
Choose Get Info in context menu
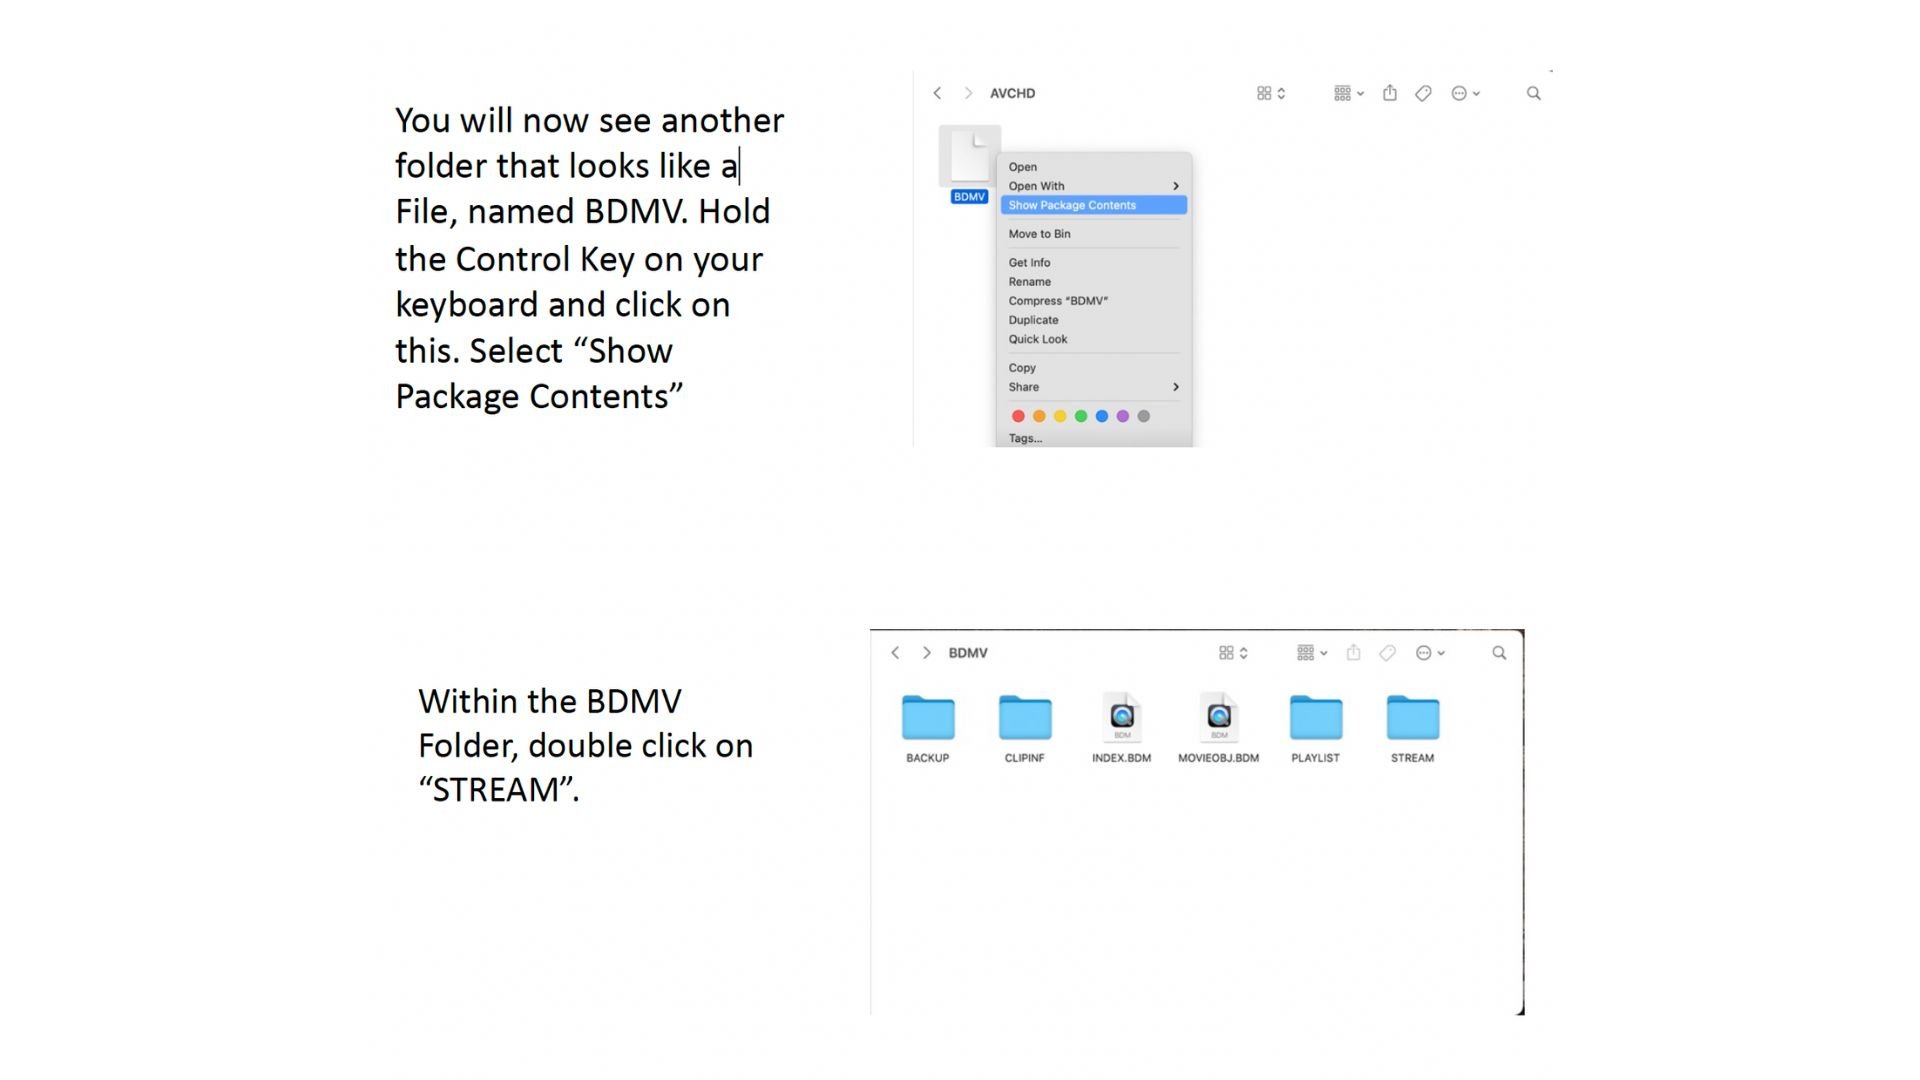1093,263
